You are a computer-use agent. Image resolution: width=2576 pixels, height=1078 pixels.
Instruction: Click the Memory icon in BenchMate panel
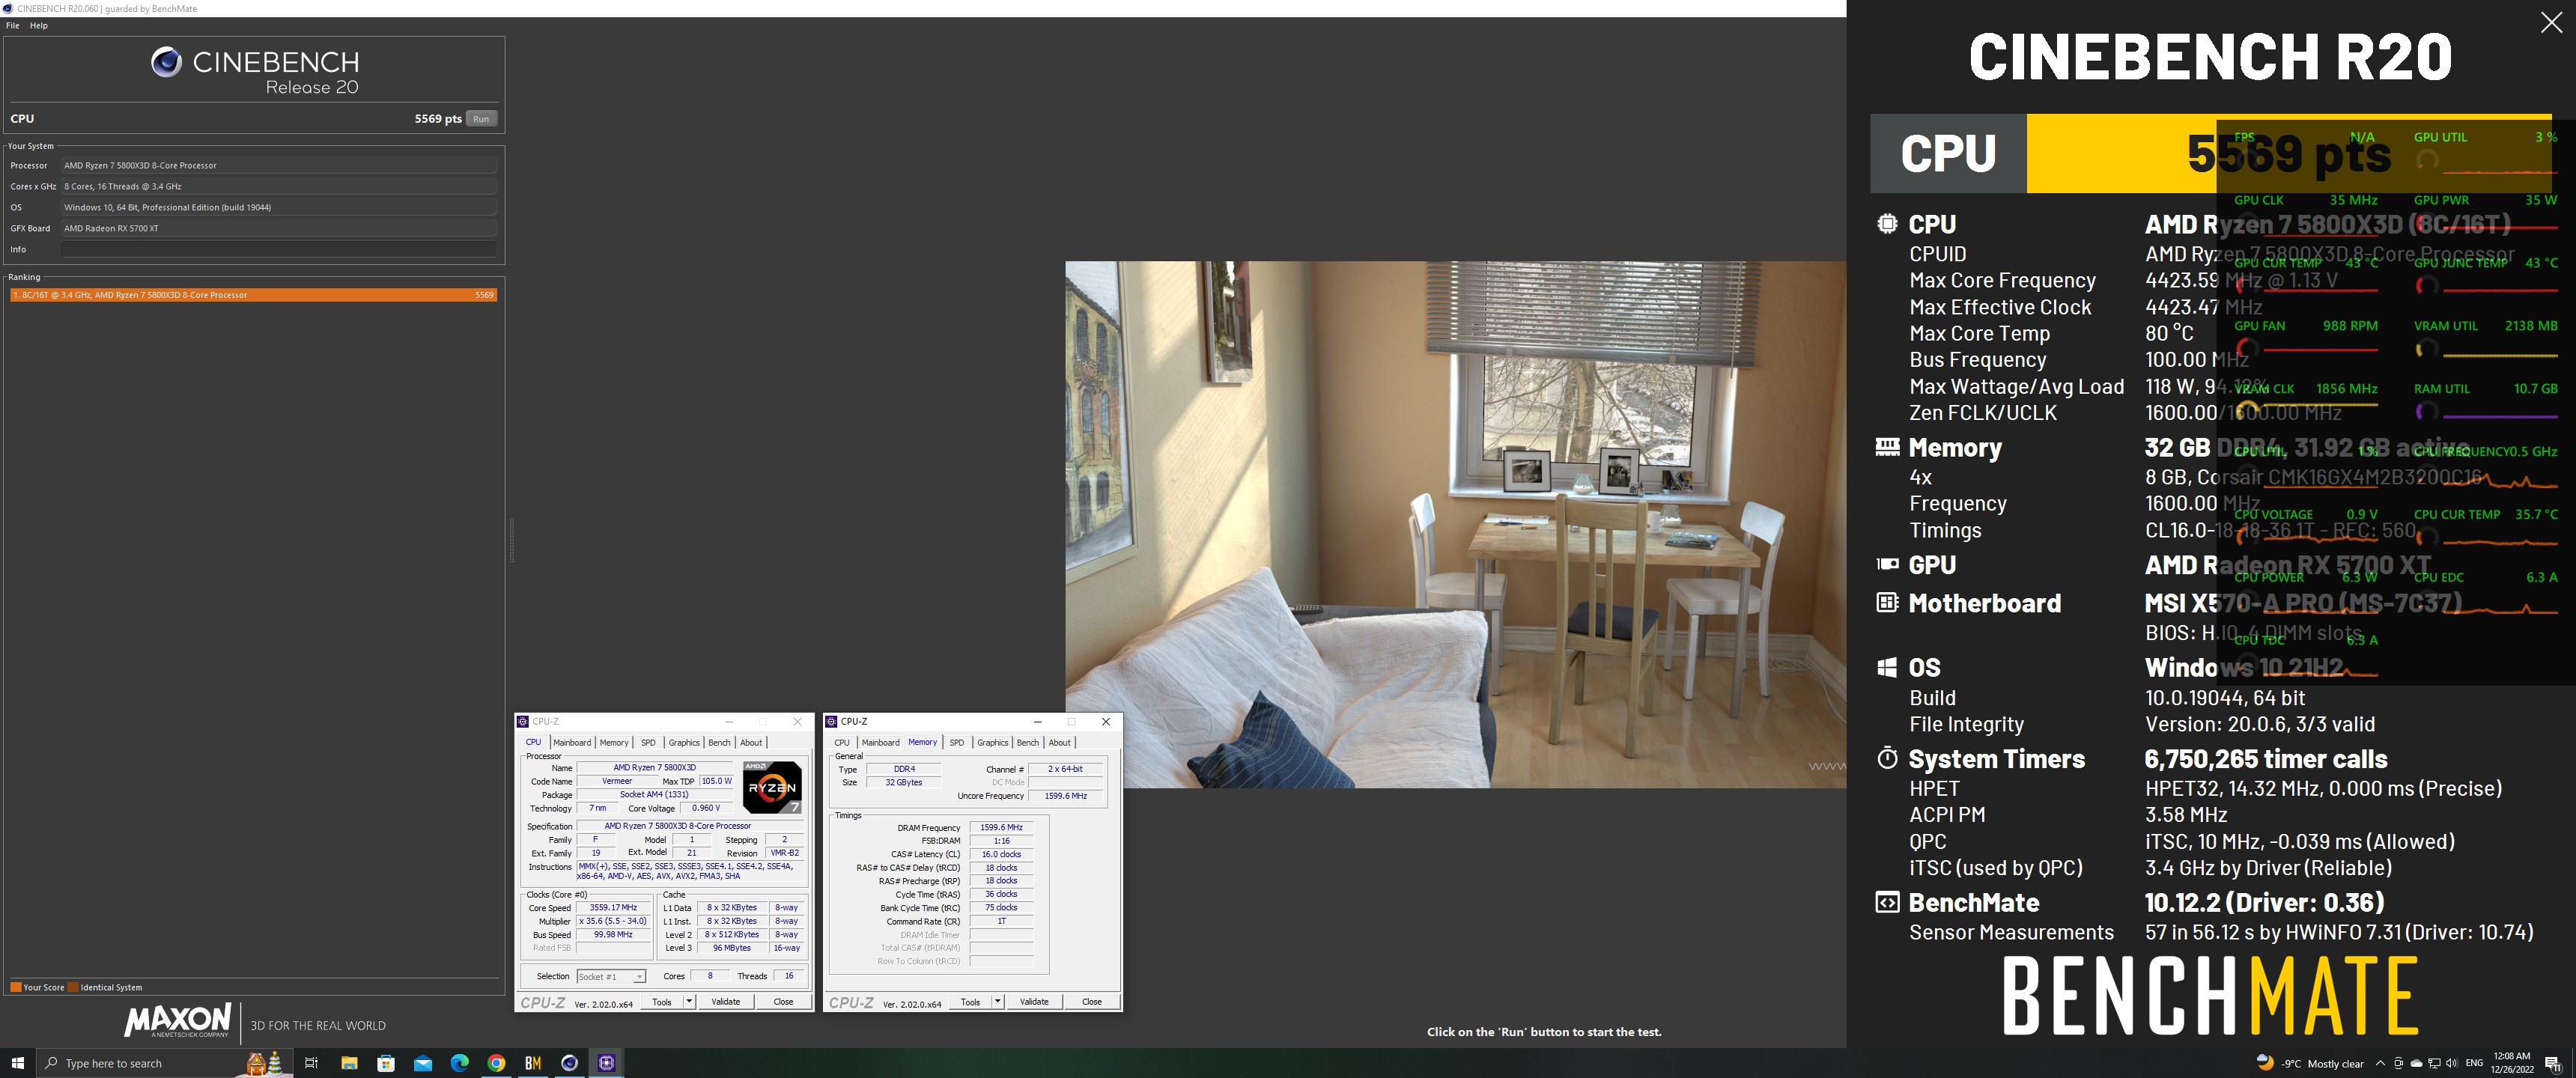(1887, 447)
